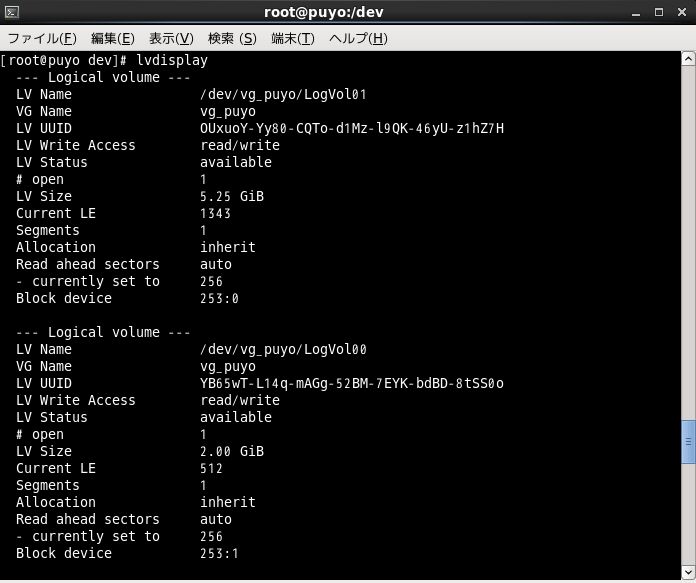The width and height of the screenshot is (696, 583).
Task: Click inherit allocation value for LogVol01
Action: click(x=228, y=247)
